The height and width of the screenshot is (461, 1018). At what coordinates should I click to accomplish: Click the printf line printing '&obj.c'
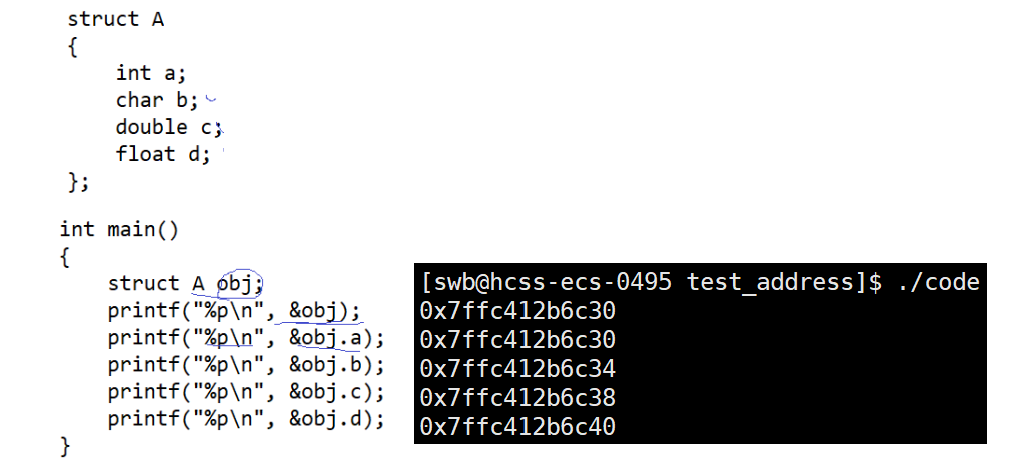(x=246, y=392)
